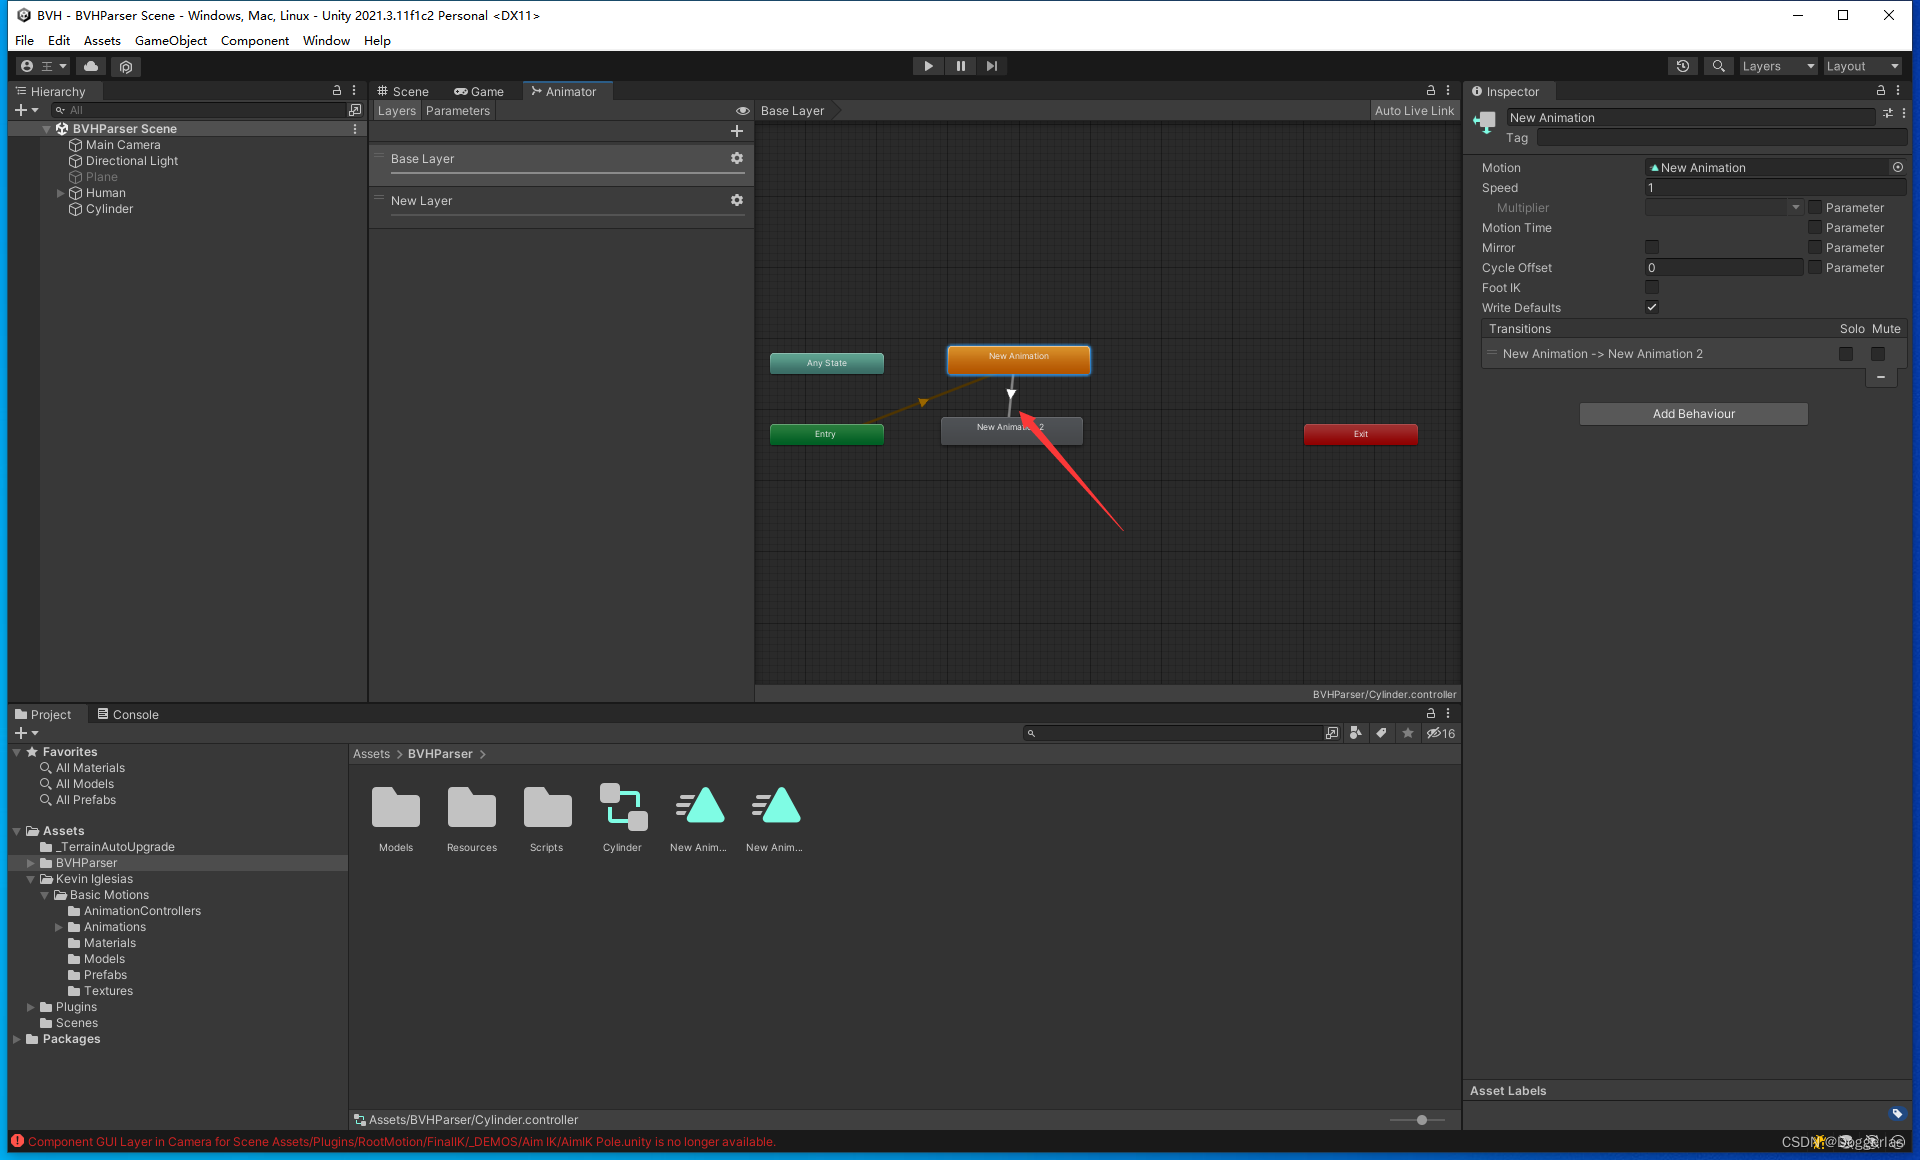Open the GameObject menu
Screen dimensions: 1920x1160
click(x=170, y=41)
